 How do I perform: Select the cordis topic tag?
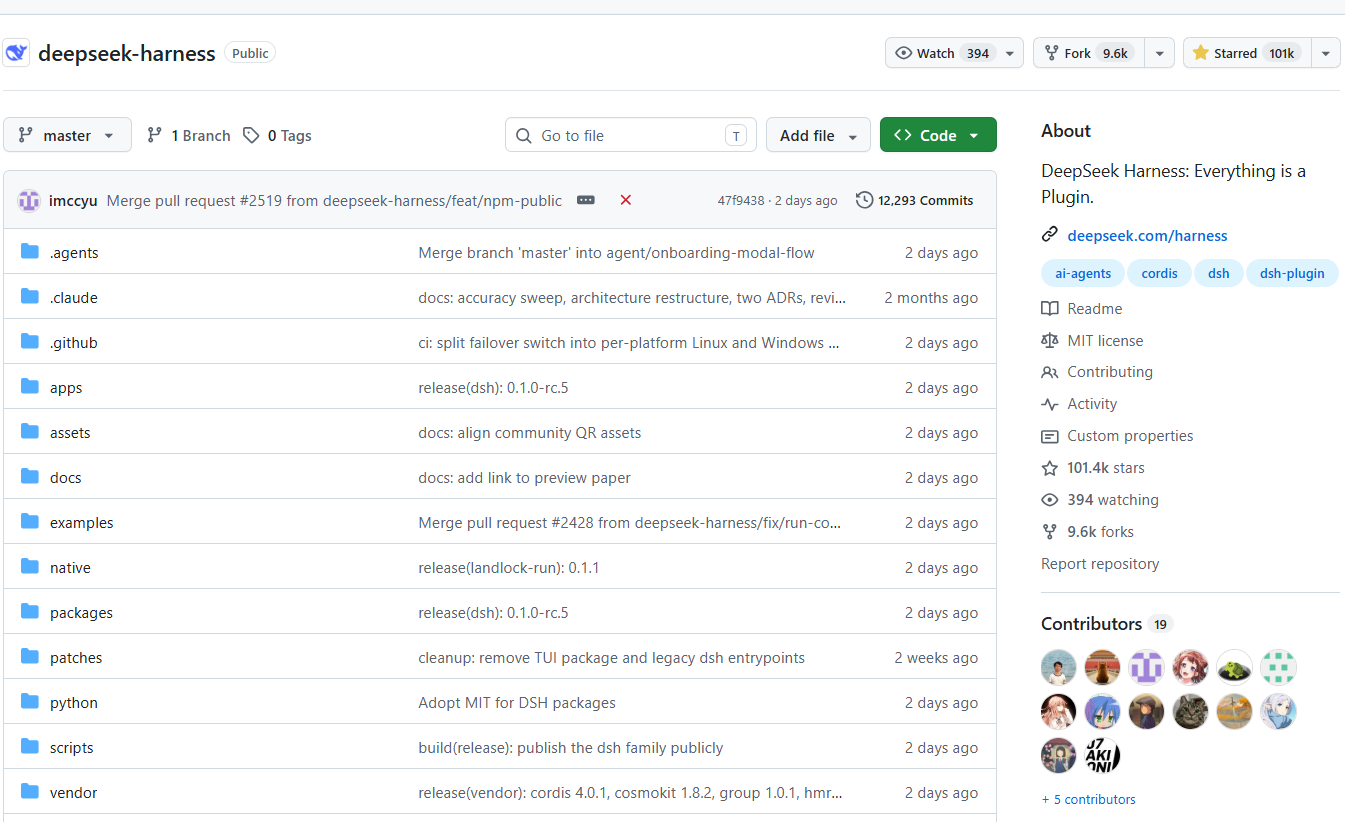click(x=1159, y=273)
